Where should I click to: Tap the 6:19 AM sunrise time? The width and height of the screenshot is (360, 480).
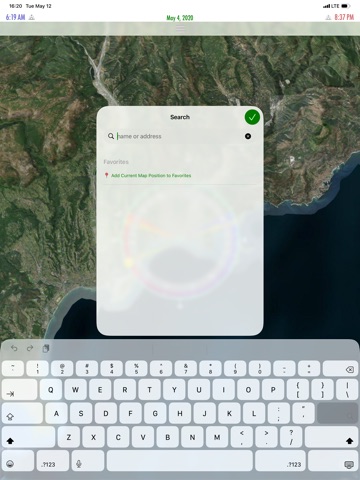pos(15,17)
